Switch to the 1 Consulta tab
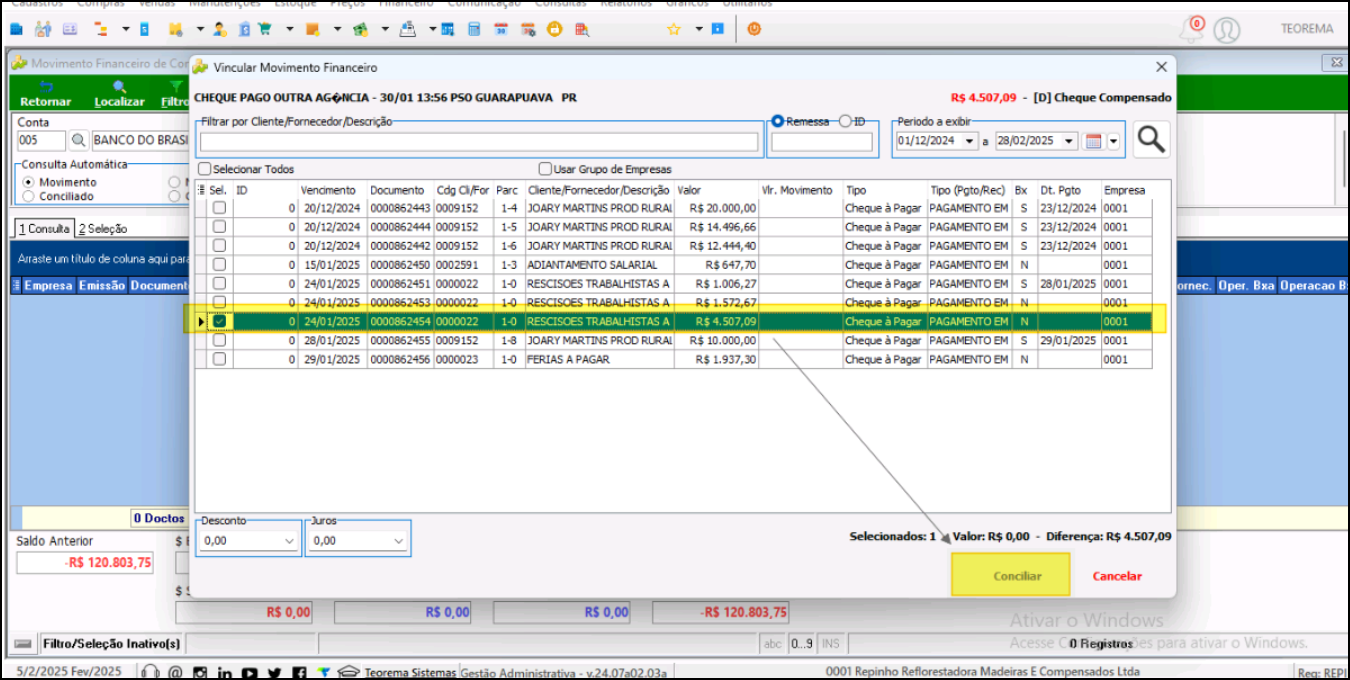1350x680 pixels. pyautogui.click(x=47, y=229)
